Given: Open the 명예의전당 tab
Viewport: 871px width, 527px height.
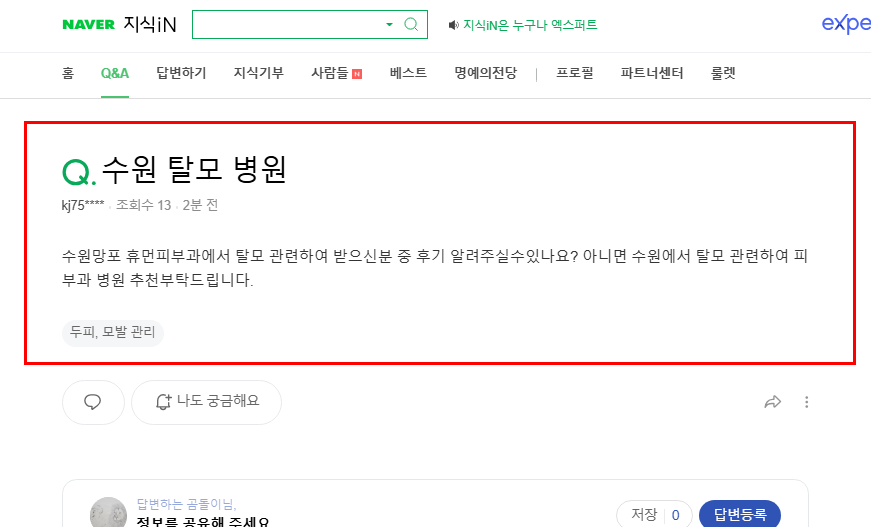Looking at the screenshot, I should 485,73.
